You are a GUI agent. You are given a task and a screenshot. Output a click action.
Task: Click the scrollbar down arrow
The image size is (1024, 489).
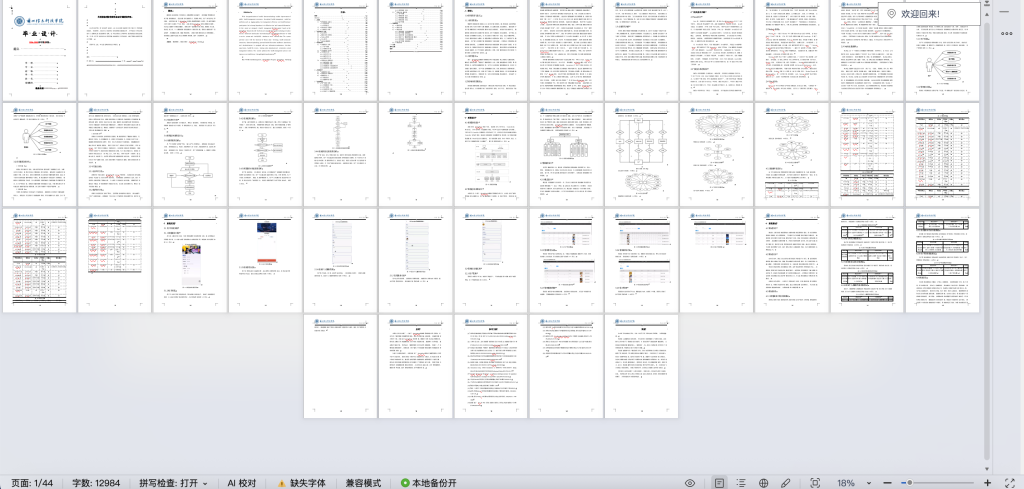987,469
